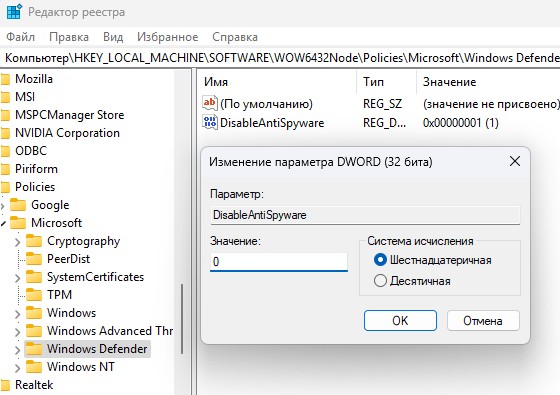Image resolution: width=560 pixels, height=395 pixels.
Task: Expand the Windows Defender key
Action: [18, 350]
